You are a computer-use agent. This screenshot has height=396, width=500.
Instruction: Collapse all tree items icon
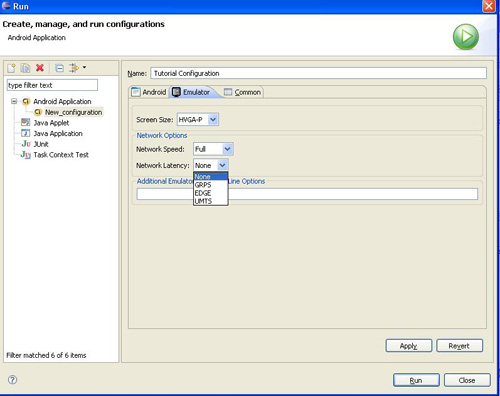coord(59,68)
